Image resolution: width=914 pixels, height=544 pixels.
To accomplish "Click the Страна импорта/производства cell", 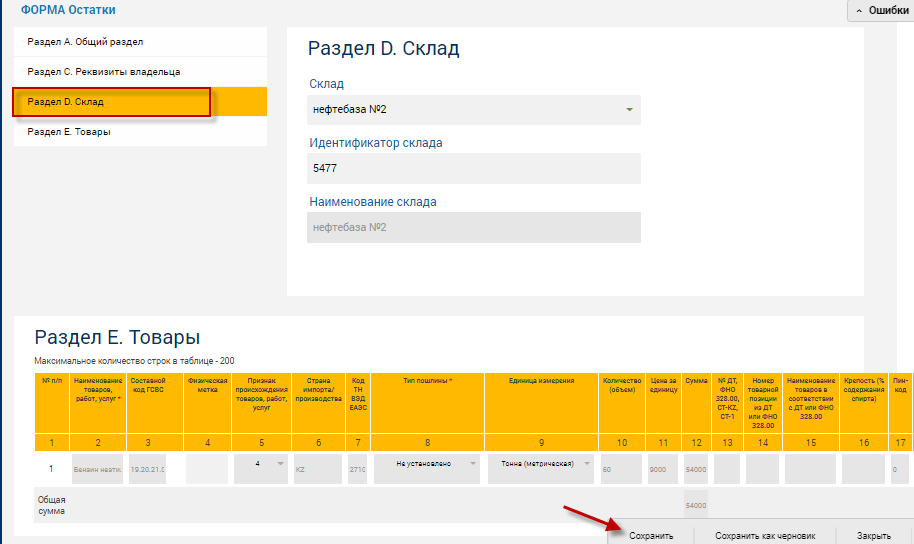I will tap(318, 468).
